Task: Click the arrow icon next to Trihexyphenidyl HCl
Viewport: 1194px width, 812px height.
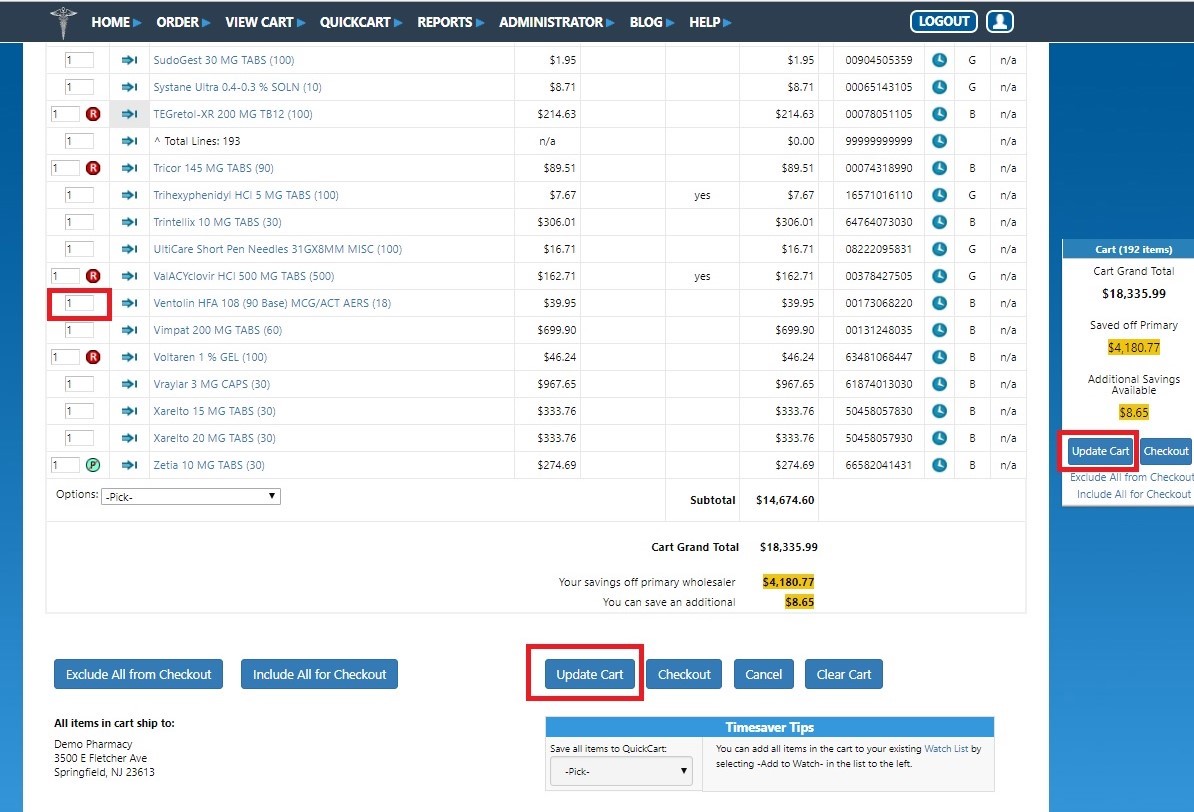Action: coord(129,195)
